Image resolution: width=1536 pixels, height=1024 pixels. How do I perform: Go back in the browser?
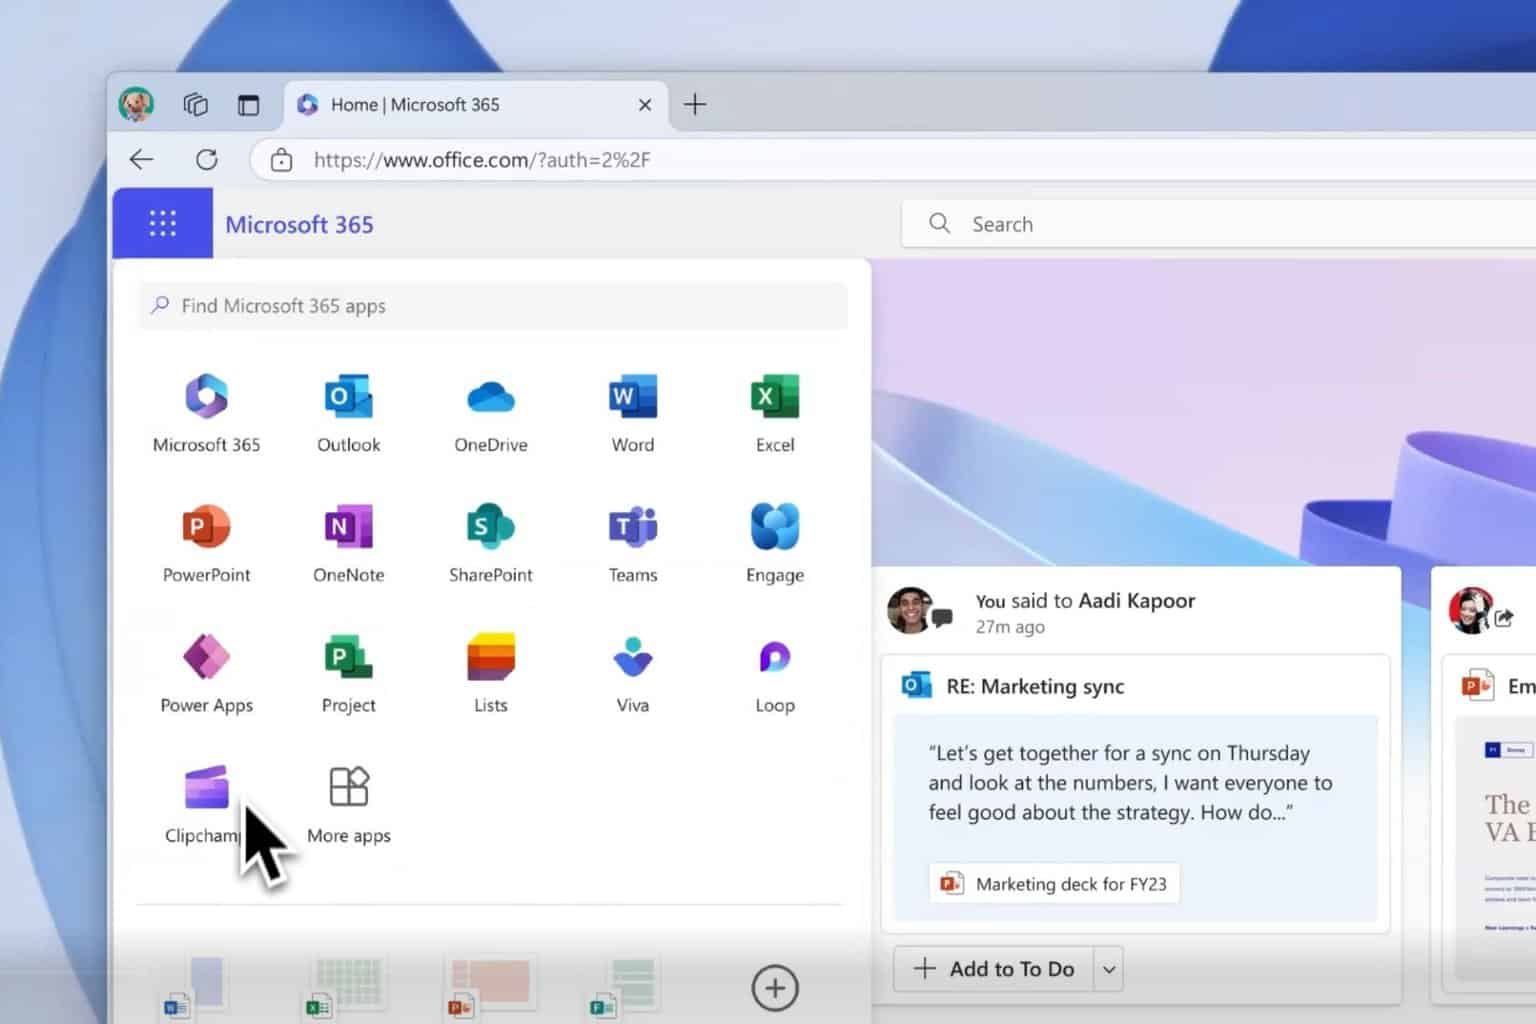[142, 159]
